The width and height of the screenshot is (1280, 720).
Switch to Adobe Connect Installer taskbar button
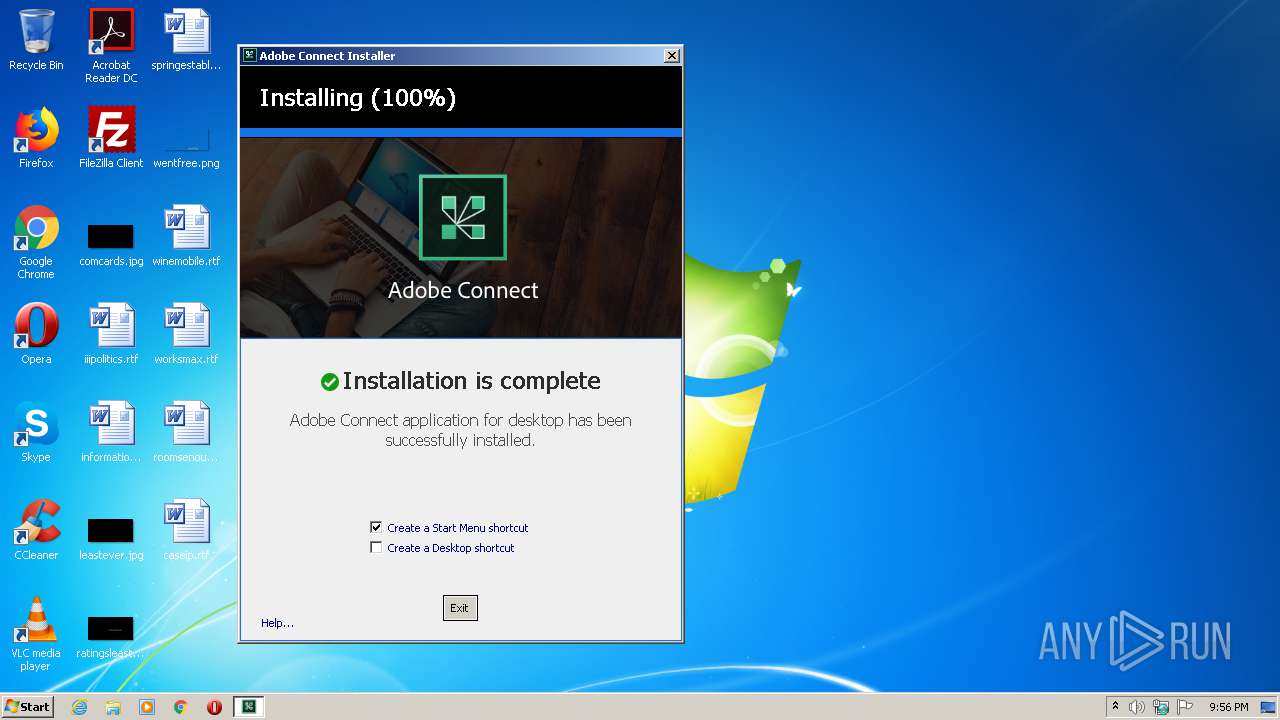[x=248, y=707]
